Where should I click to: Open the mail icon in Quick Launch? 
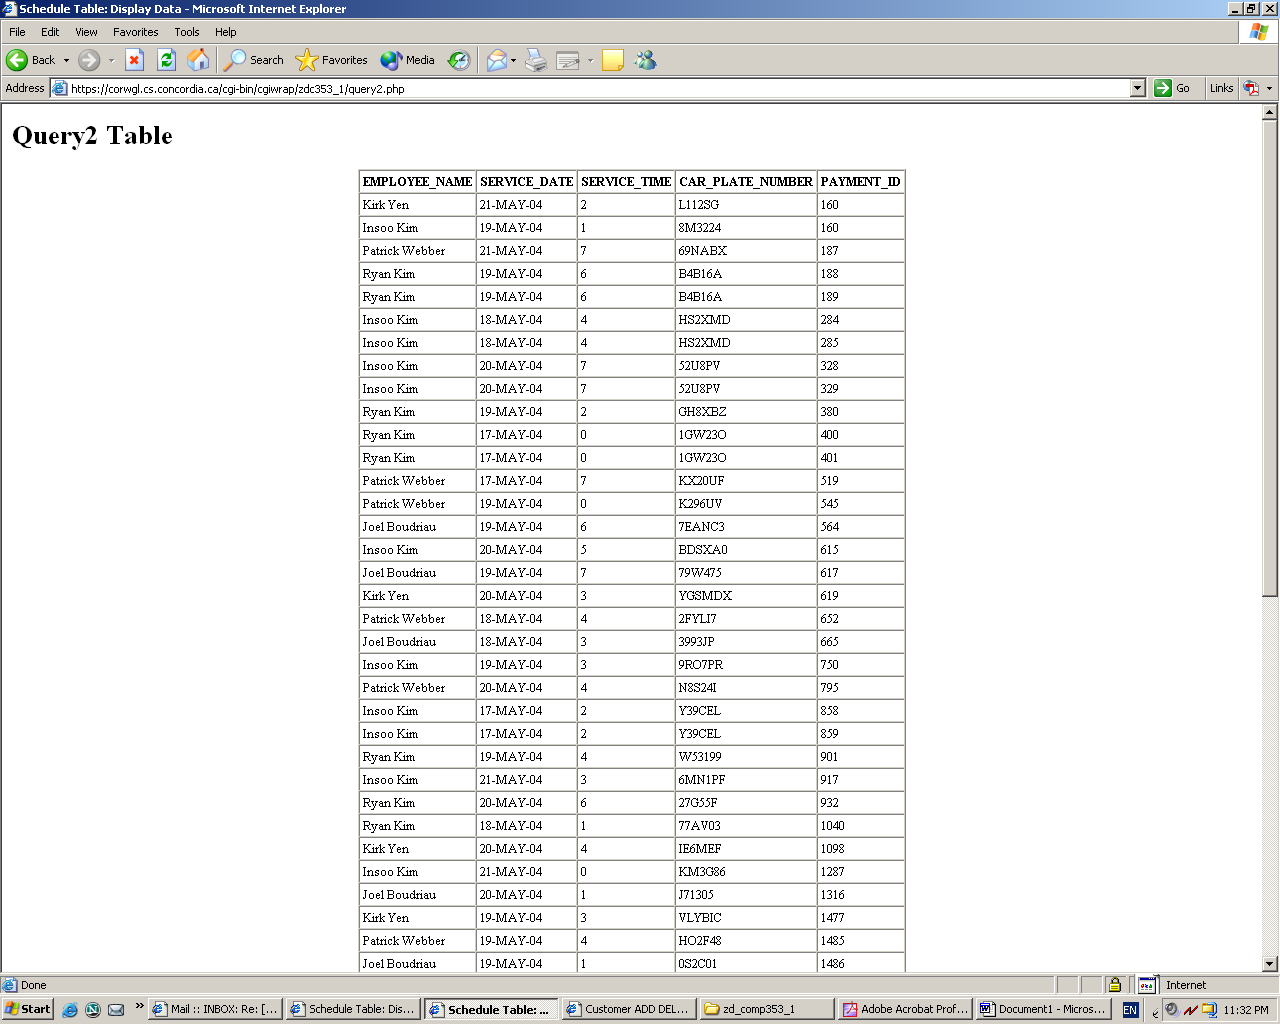click(x=116, y=1010)
